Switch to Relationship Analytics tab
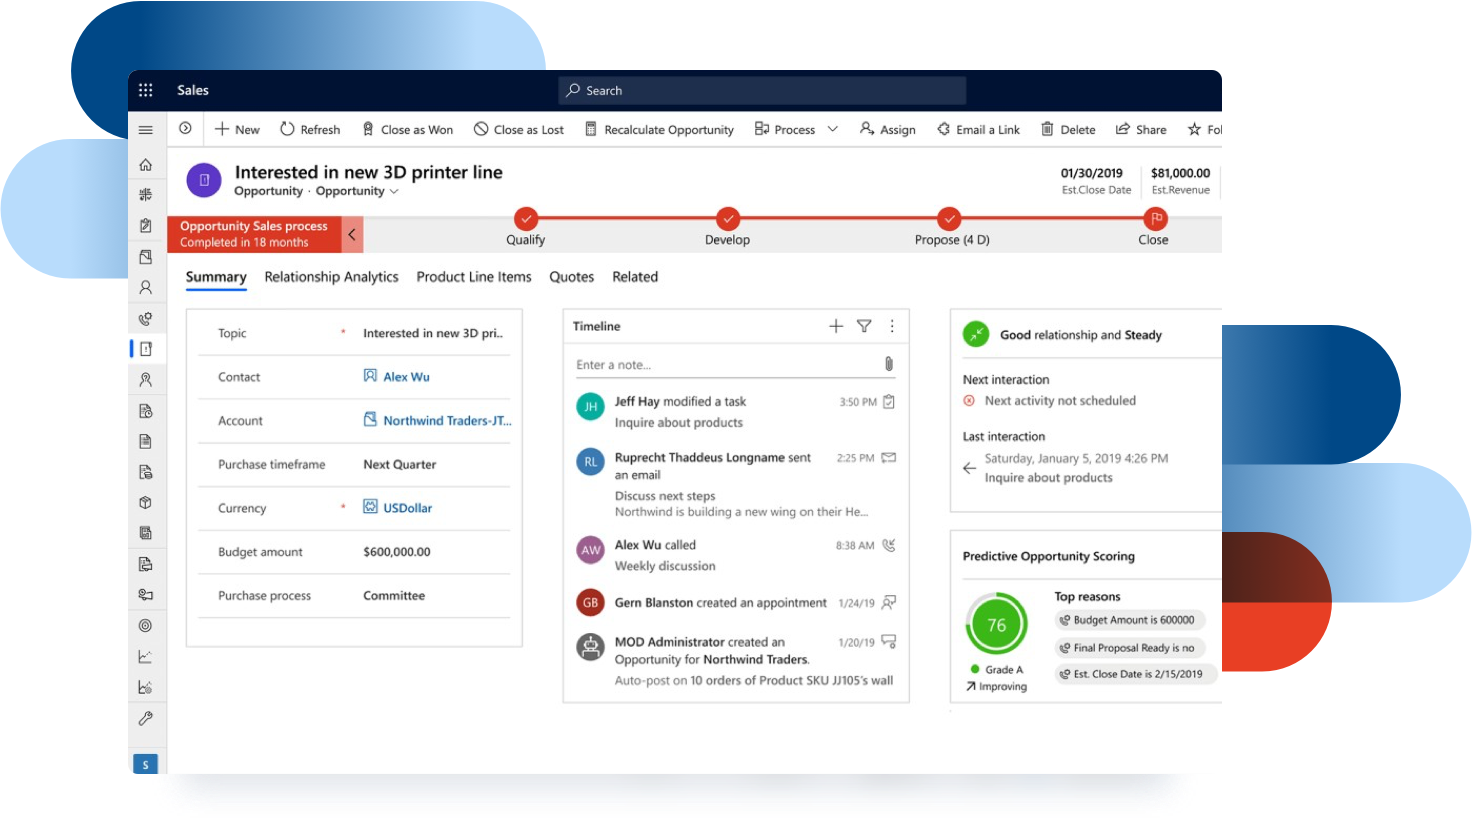Viewport: 1472px width, 826px height. (x=331, y=277)
